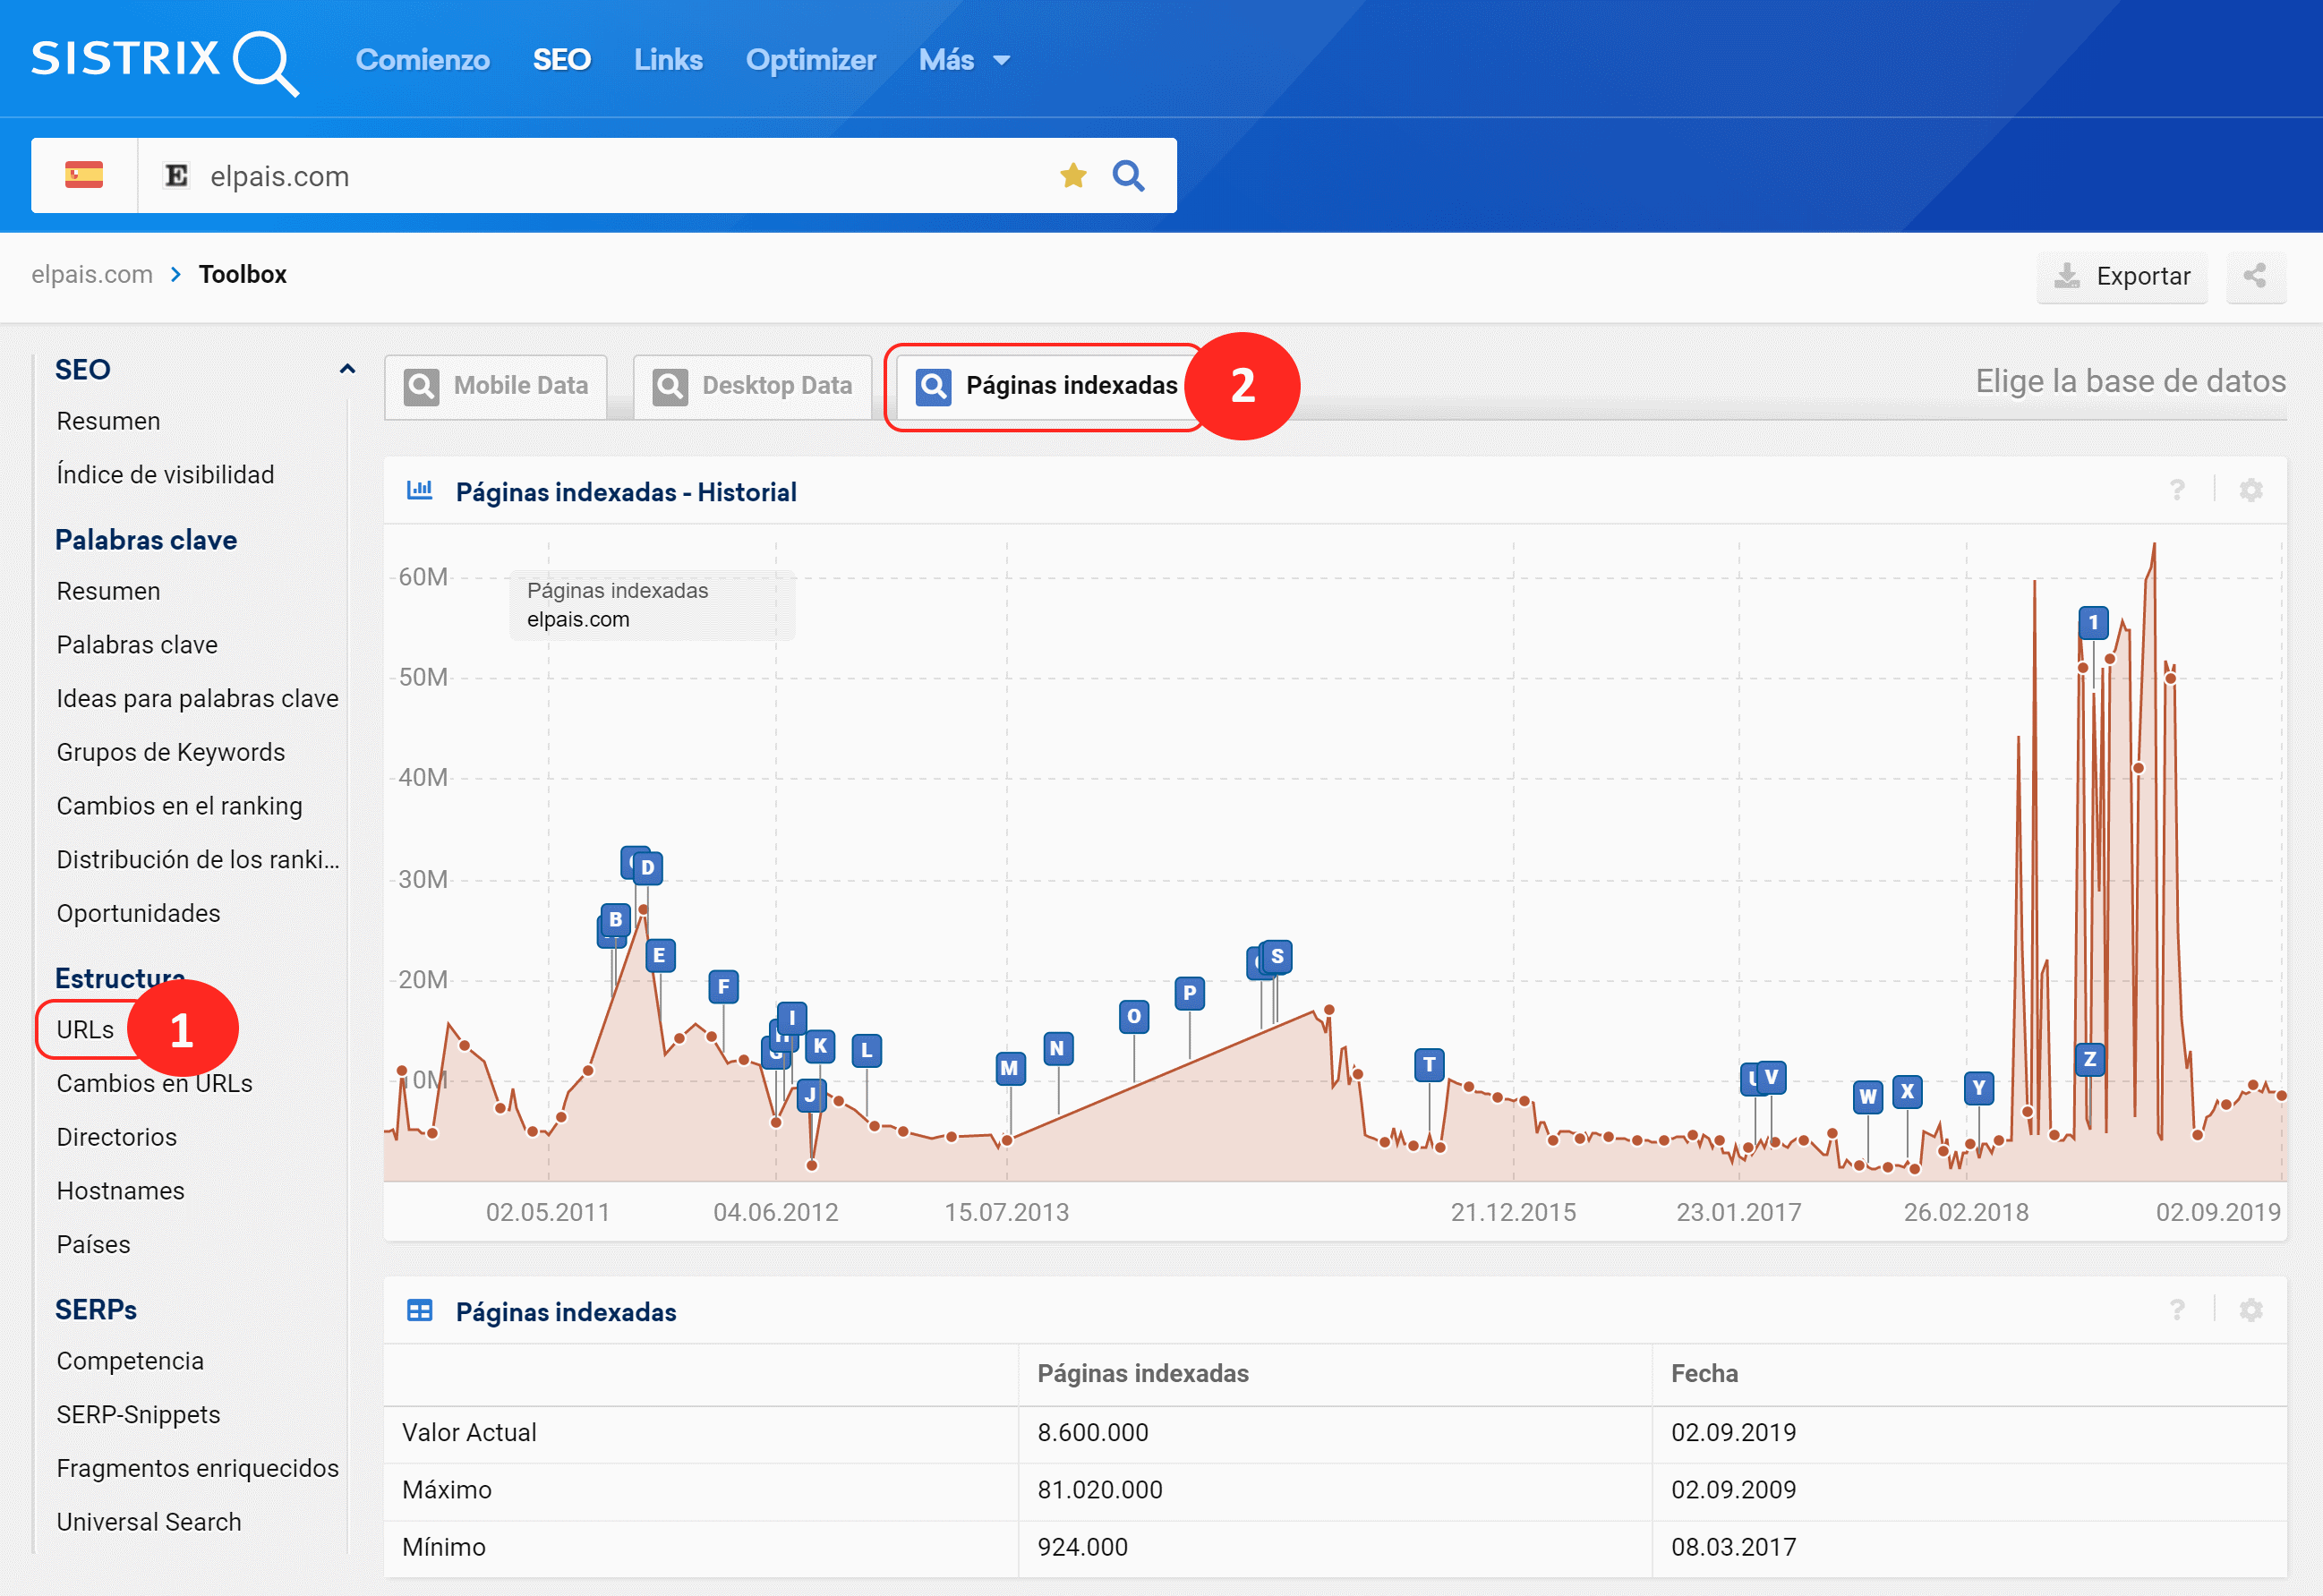Viewport: 2323px width, 1596px height.
Task: Click chart event marker T
Action: [x=1429, y=1065]
